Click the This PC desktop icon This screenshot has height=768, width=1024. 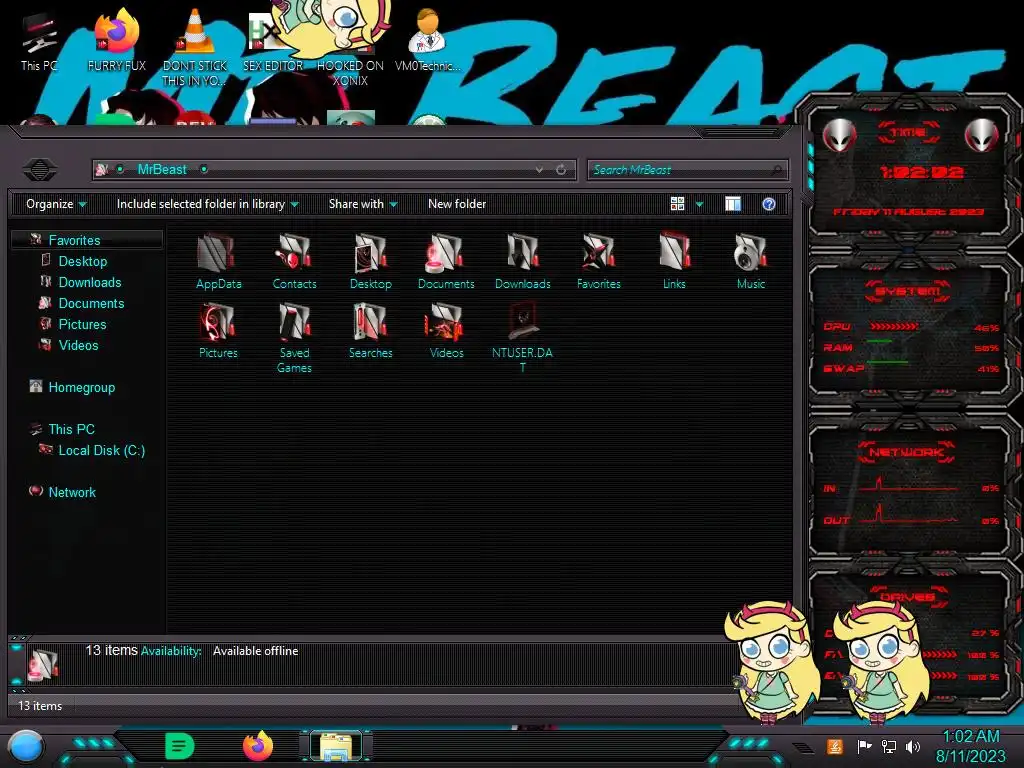tap(39, 43)
